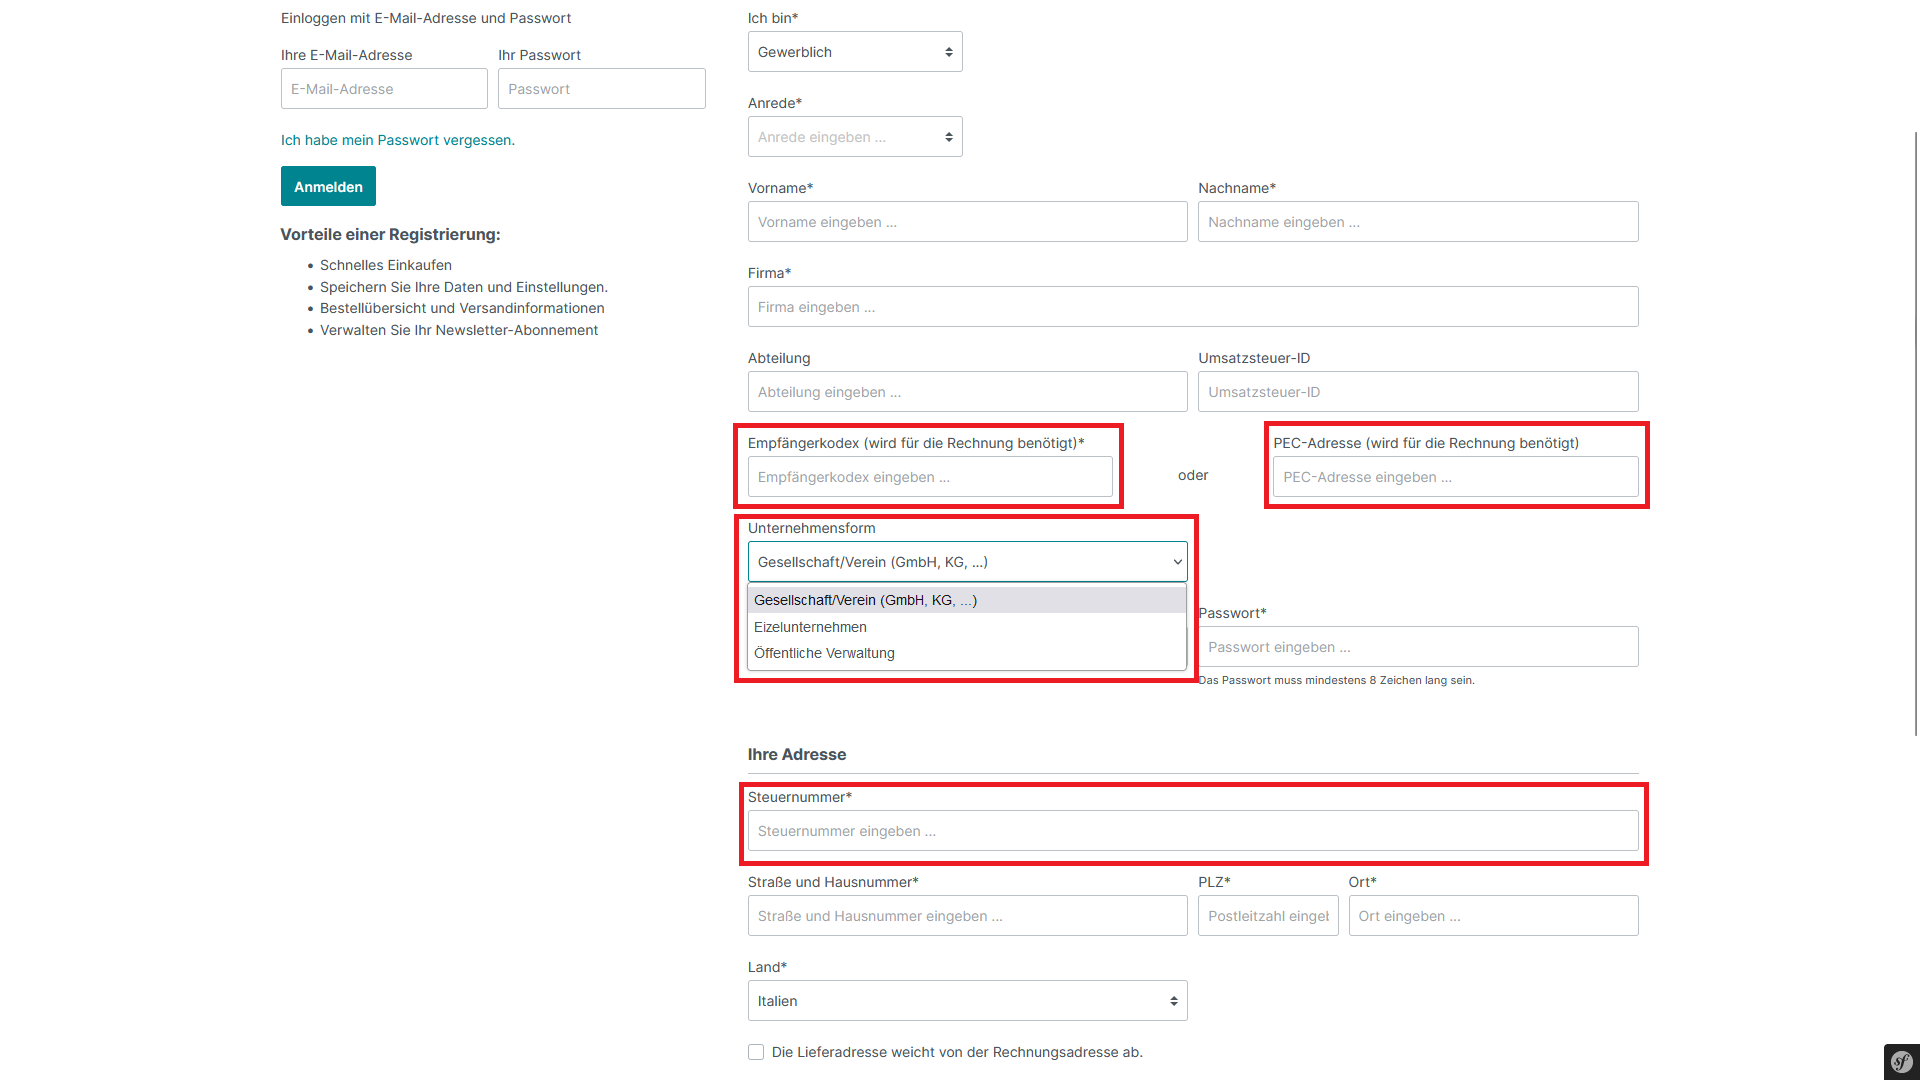Click 'Bestellübersicht und Versandinformationen' list item
The width and height of the screenshot is (1920, 1080).
pos(462,308)
